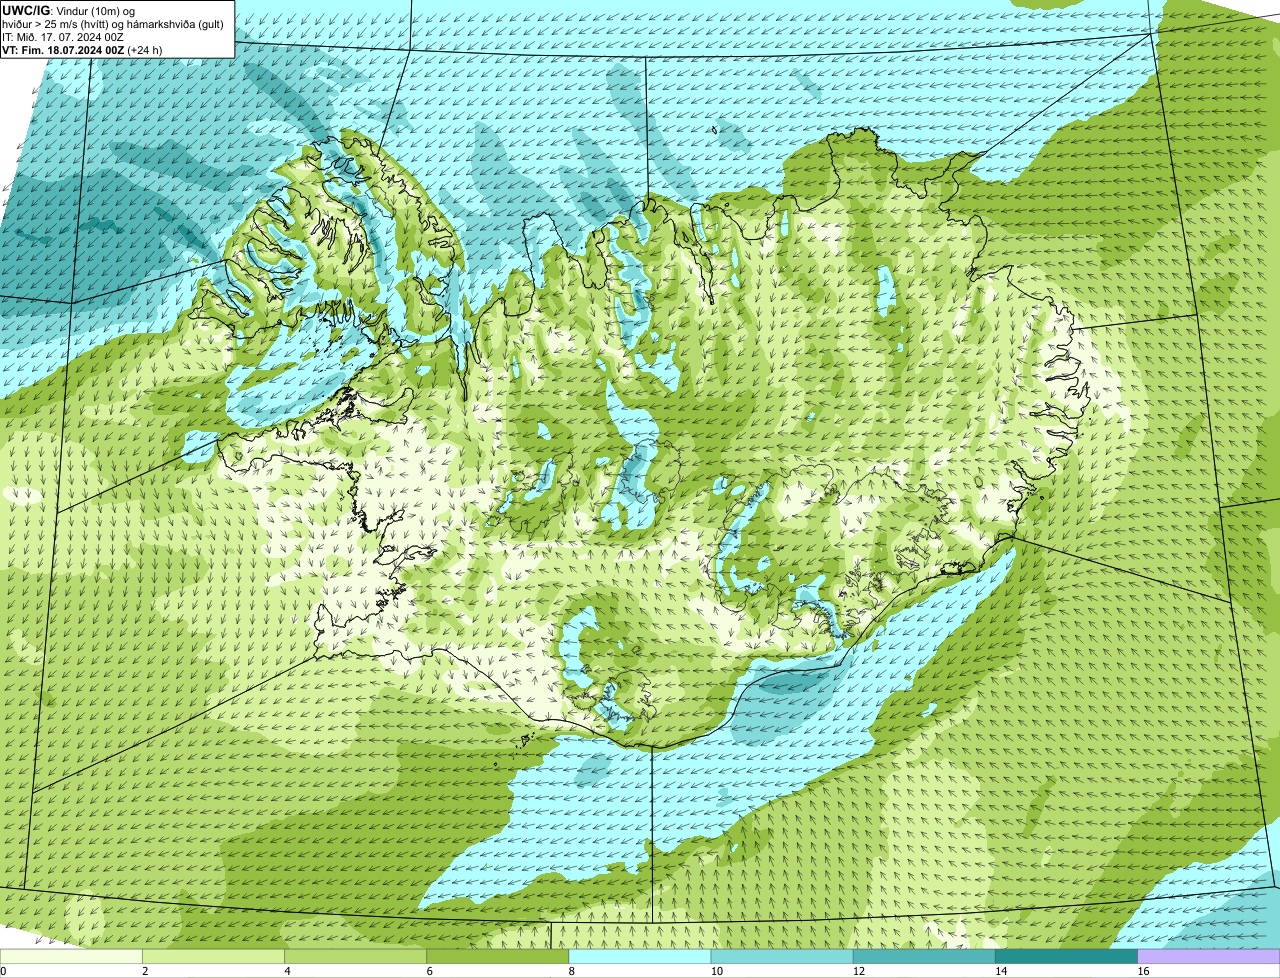Click the '6' label on the legend scale

point(429,971)
